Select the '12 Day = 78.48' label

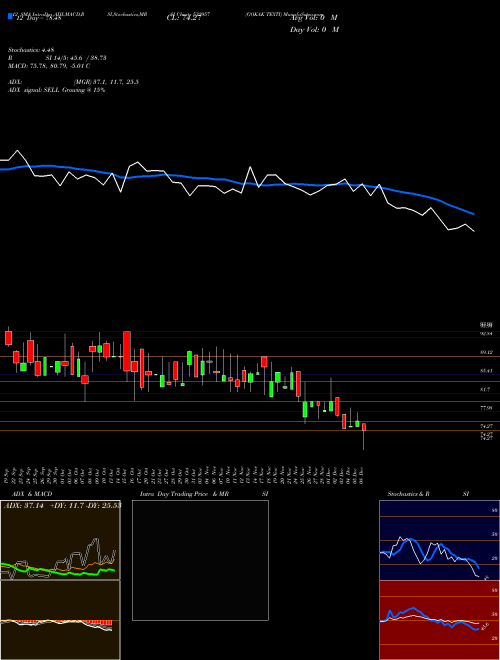click(38, 18)
